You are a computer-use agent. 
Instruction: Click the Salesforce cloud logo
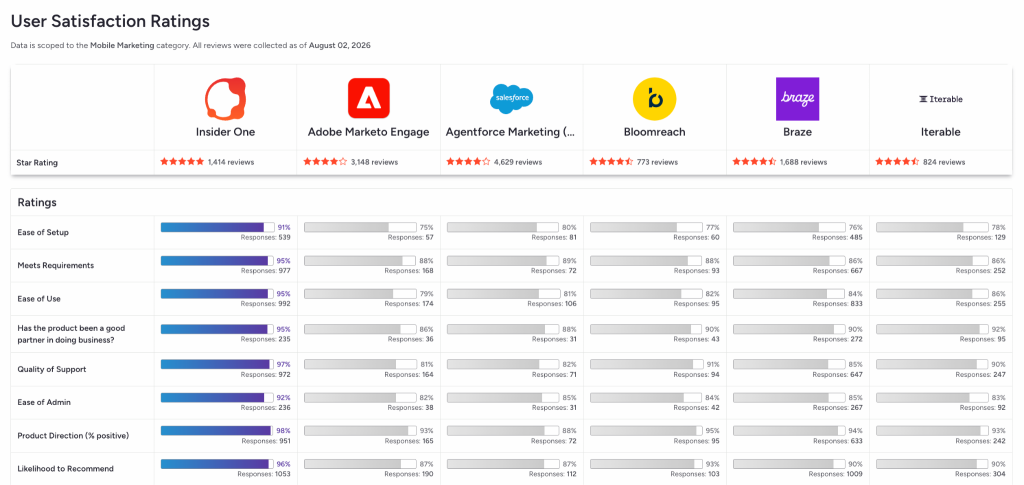511,99
